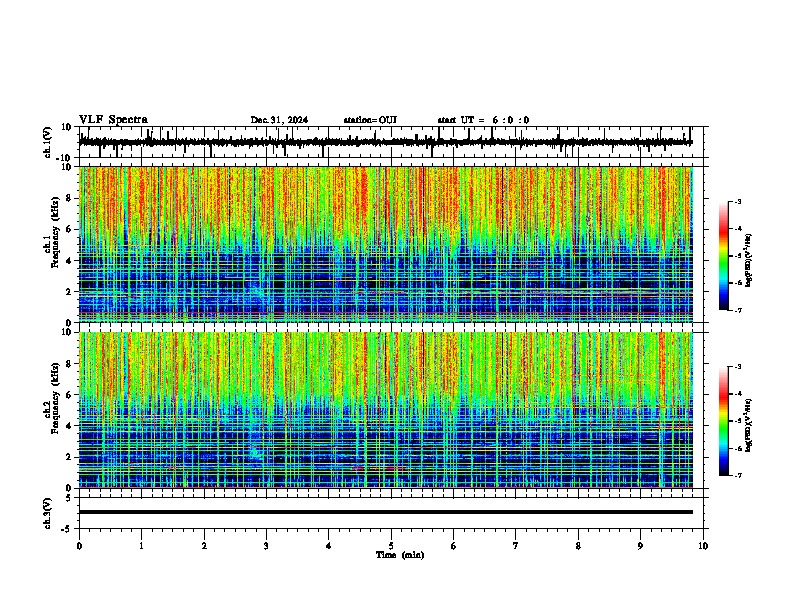Click the "-4" label on ch.2 colour bar
This screenshot has width=792, height=612.
point(738,394)
